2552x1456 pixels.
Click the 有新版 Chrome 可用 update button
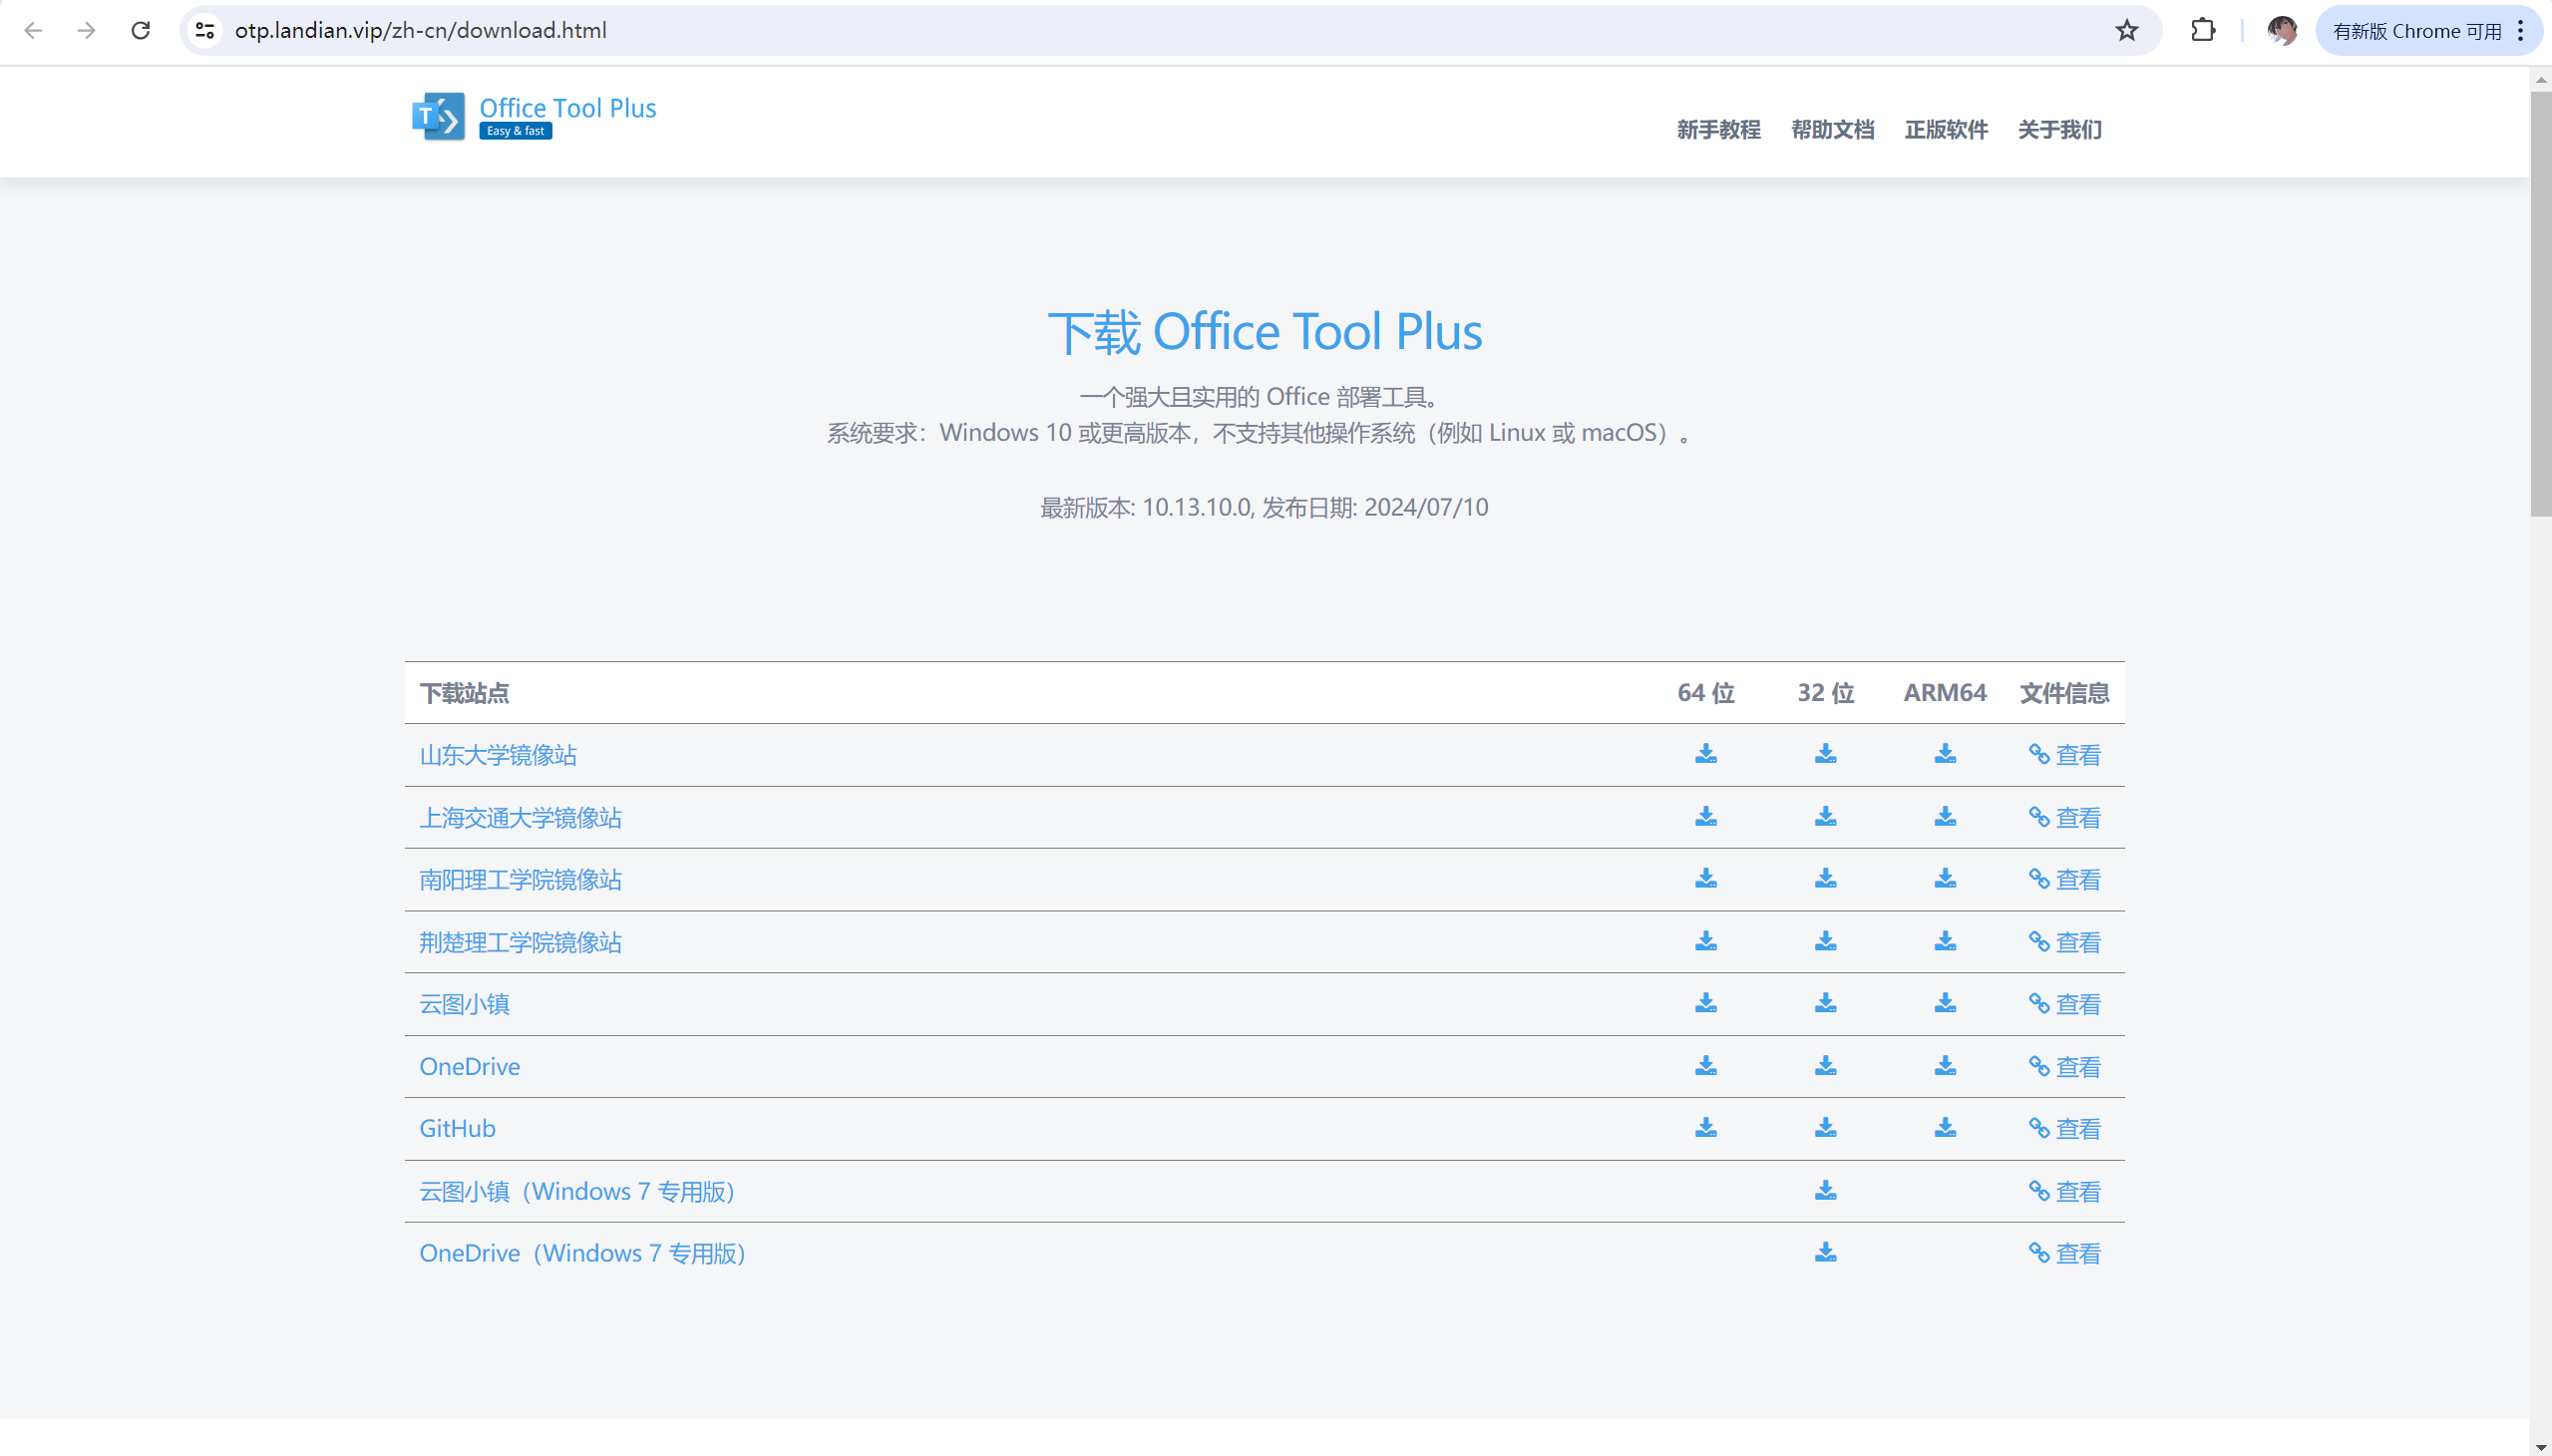(2416, 31)
